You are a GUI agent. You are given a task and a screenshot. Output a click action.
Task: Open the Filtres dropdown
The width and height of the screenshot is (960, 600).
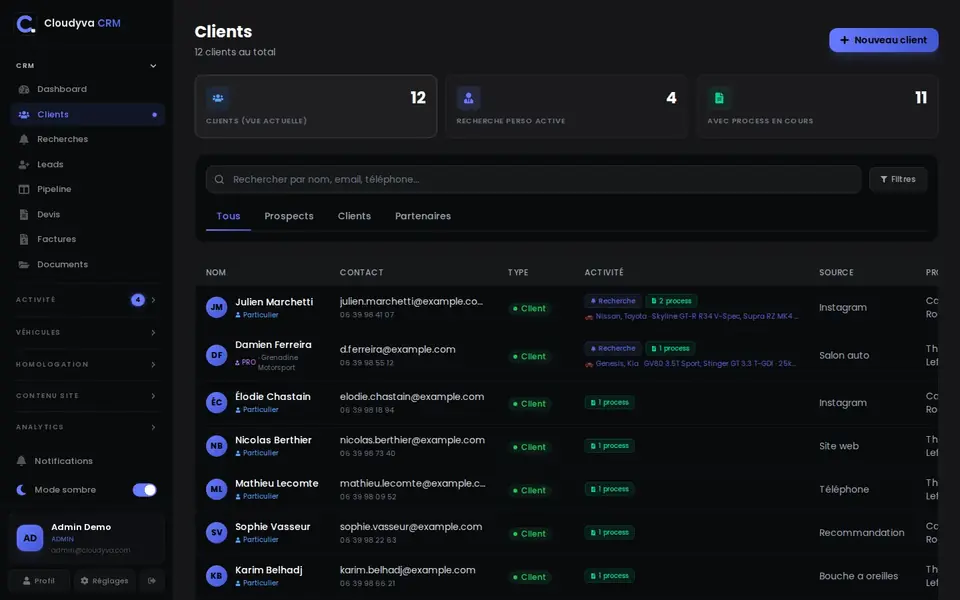point(898,179)
